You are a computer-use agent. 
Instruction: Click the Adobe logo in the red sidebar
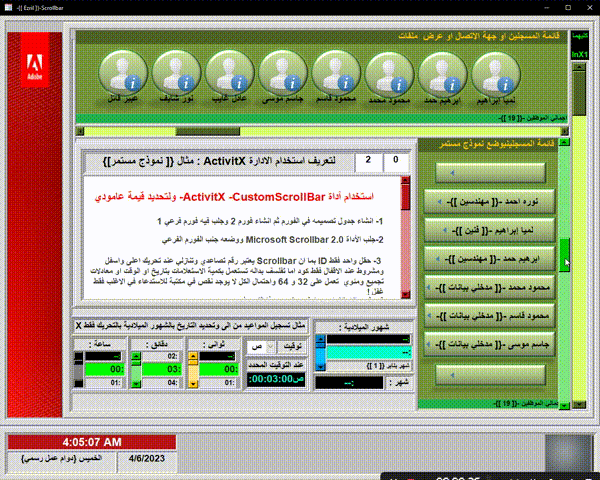click(35, 60)
